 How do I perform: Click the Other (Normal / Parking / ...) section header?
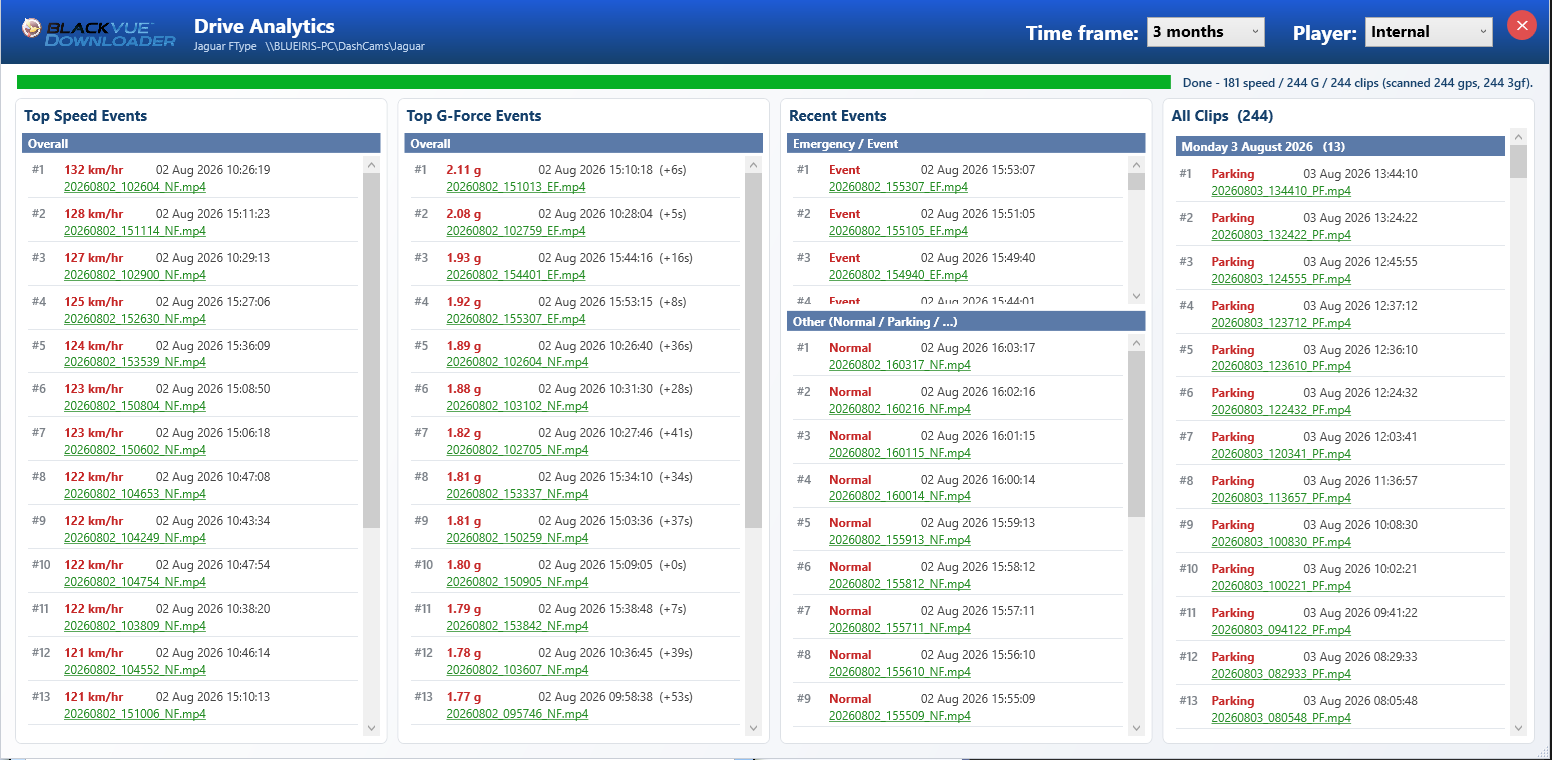pyautogui.click(x=966, y=322)
